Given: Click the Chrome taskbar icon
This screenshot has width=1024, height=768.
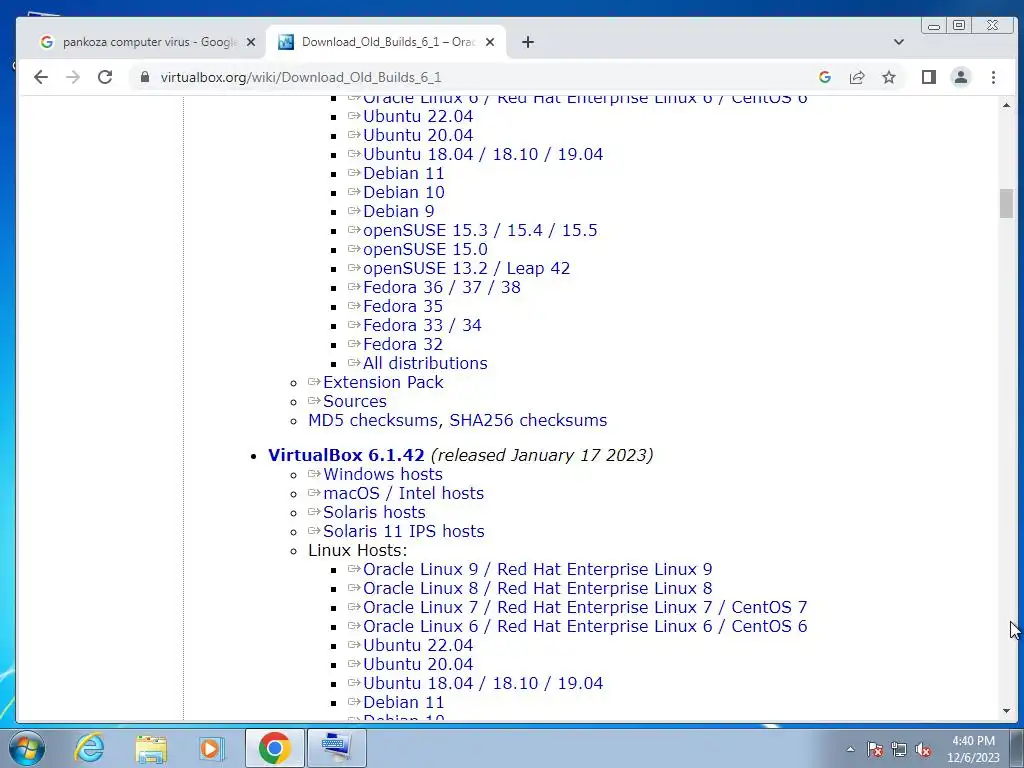Looking at the screenshot, I should click(274, 748).
